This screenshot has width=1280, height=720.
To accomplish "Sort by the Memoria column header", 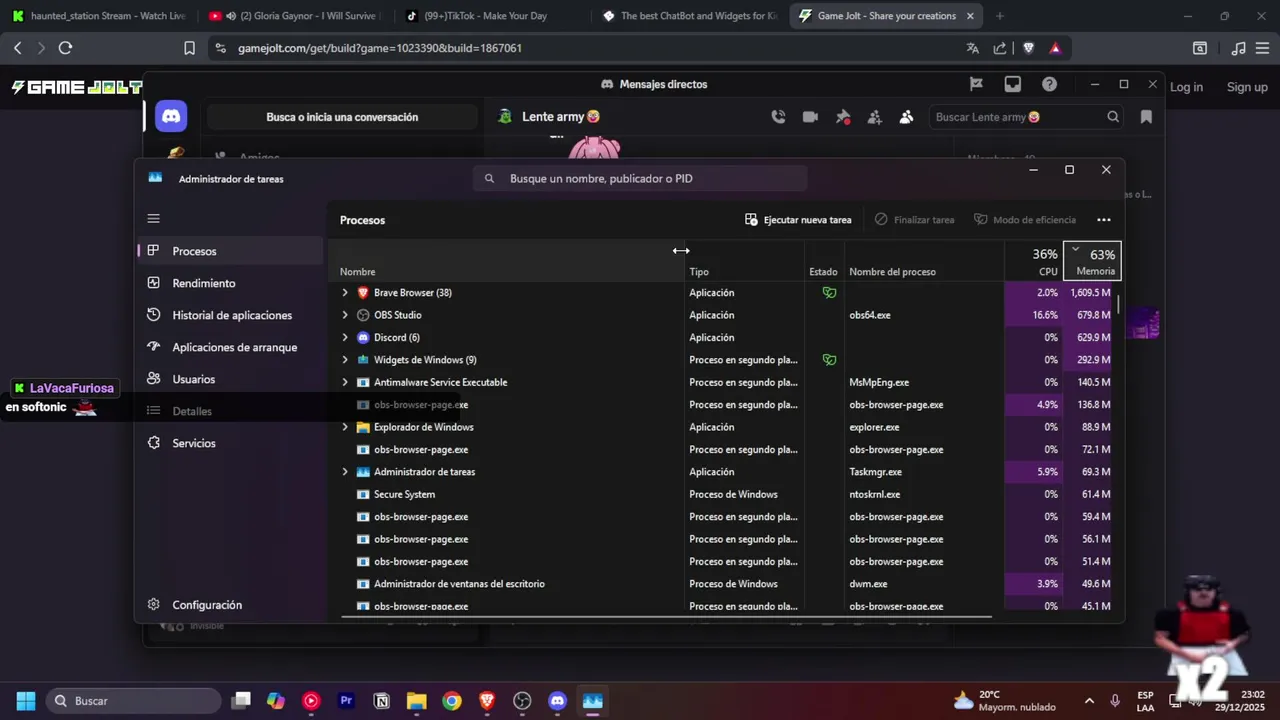I will [x=1092, y=261].
